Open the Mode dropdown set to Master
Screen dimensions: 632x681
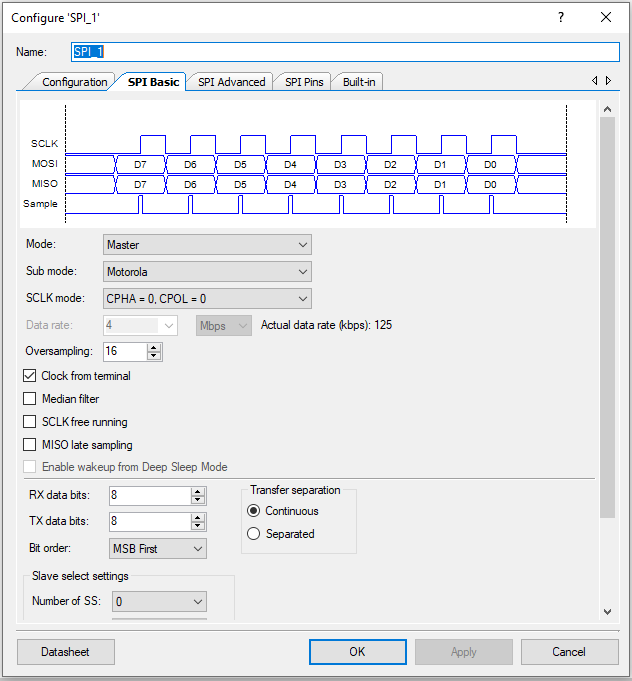[x=207, y=245]
